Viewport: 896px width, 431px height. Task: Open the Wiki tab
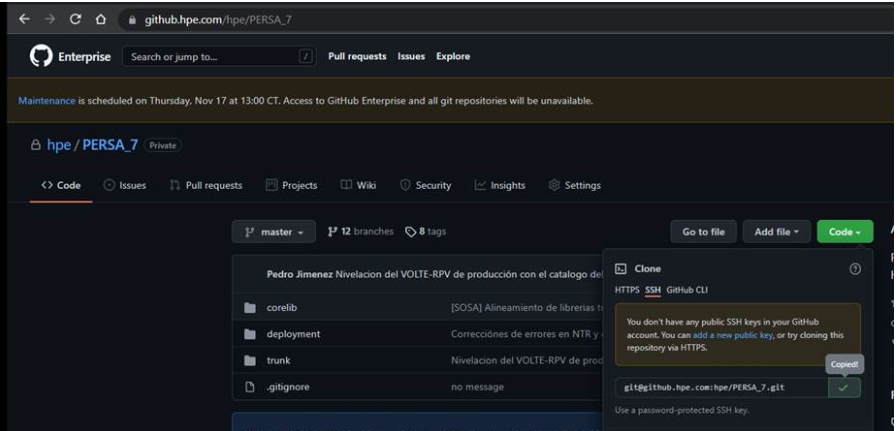coord(358,185)
